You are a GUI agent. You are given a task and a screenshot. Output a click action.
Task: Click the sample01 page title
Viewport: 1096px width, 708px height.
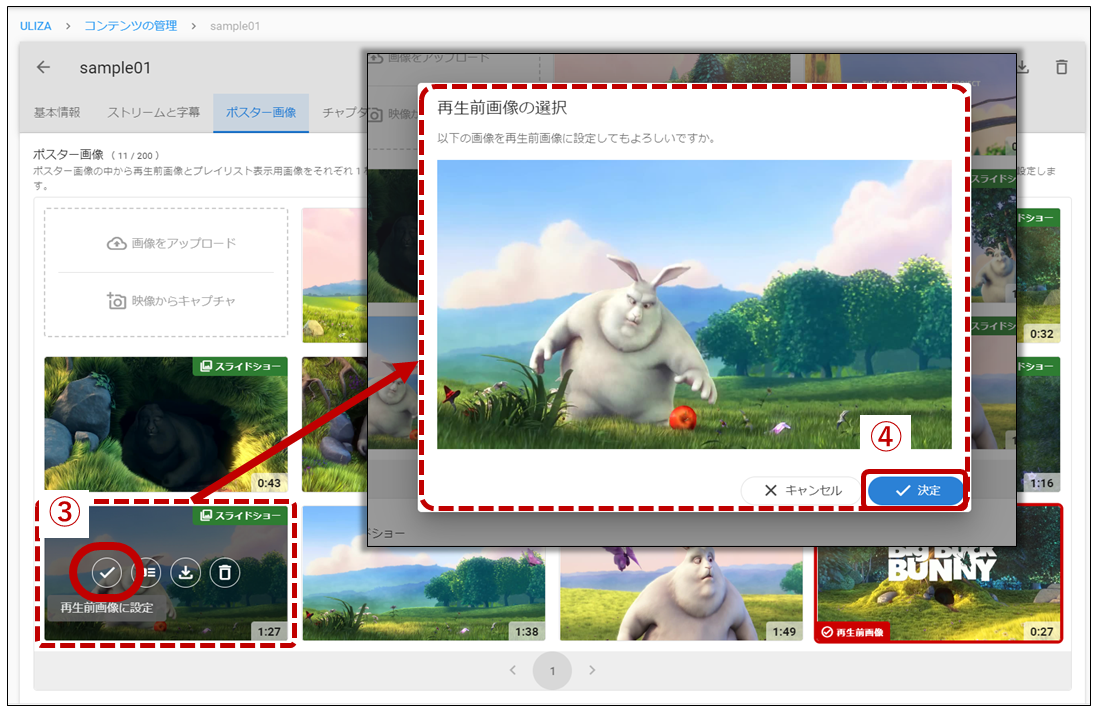tap(115, 68)
